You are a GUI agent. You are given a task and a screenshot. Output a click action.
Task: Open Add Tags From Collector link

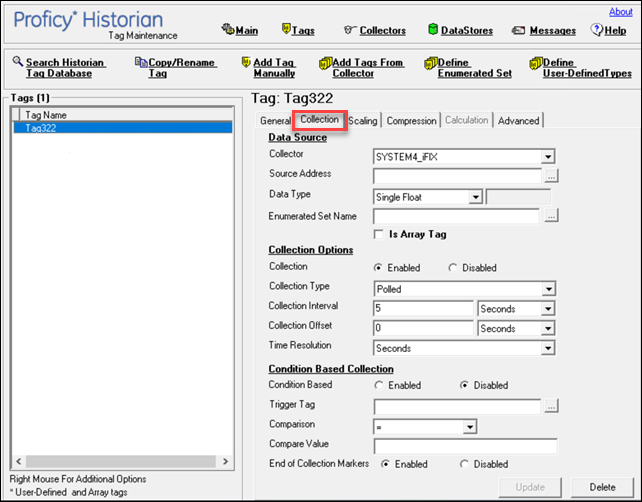[x=368, y=68]
